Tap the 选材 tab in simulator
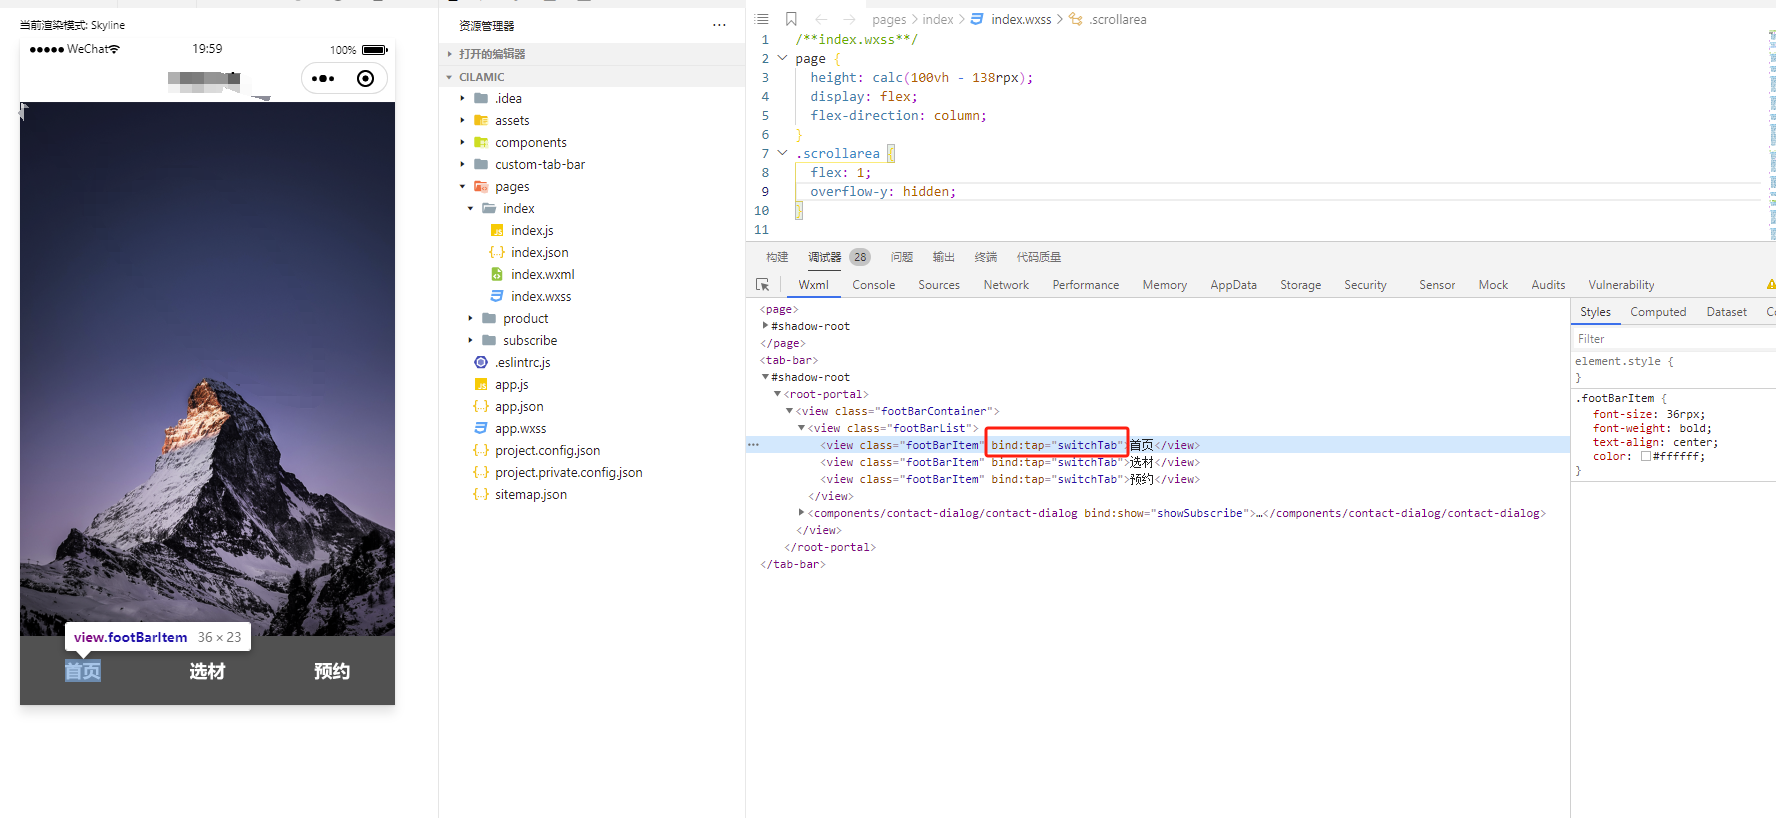 tap(207, 671)
